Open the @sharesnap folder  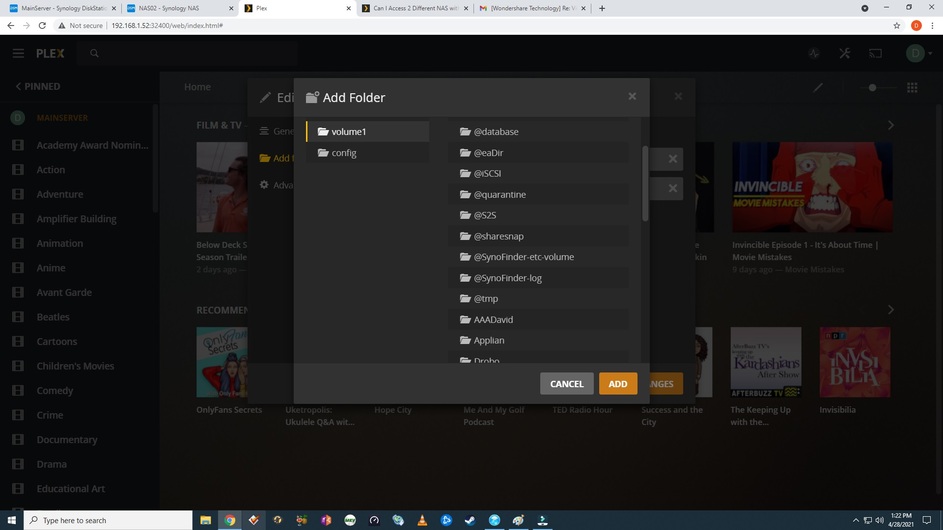pyautogui.click(x=538, y=236)
